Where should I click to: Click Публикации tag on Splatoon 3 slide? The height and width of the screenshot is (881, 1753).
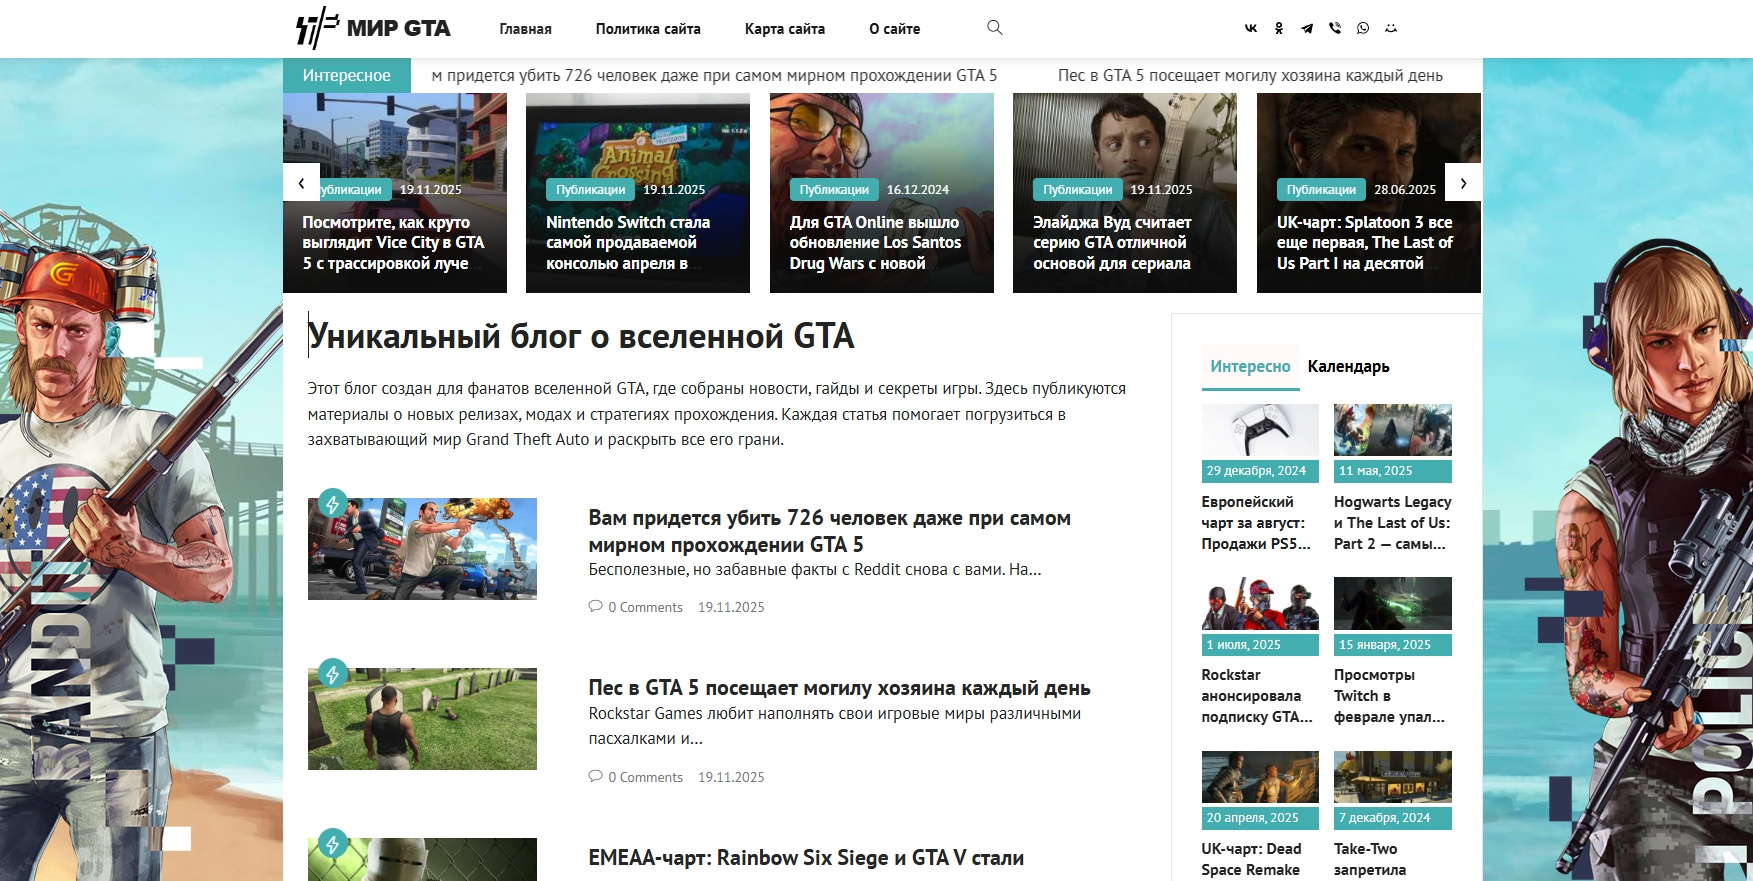click(1321, 190)
